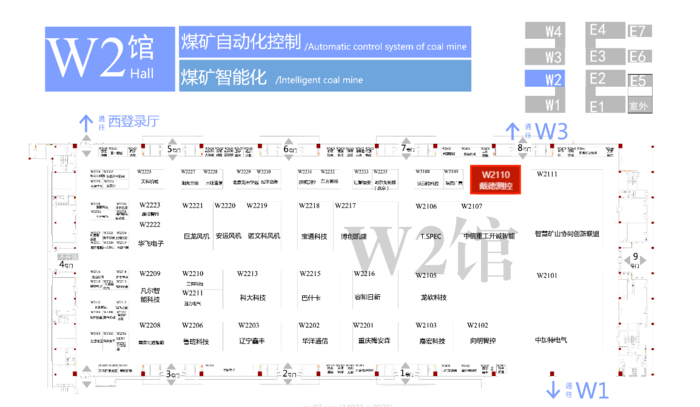700x407 pixels.
Task: Click booth label W2102
Action: pos(478,325)
